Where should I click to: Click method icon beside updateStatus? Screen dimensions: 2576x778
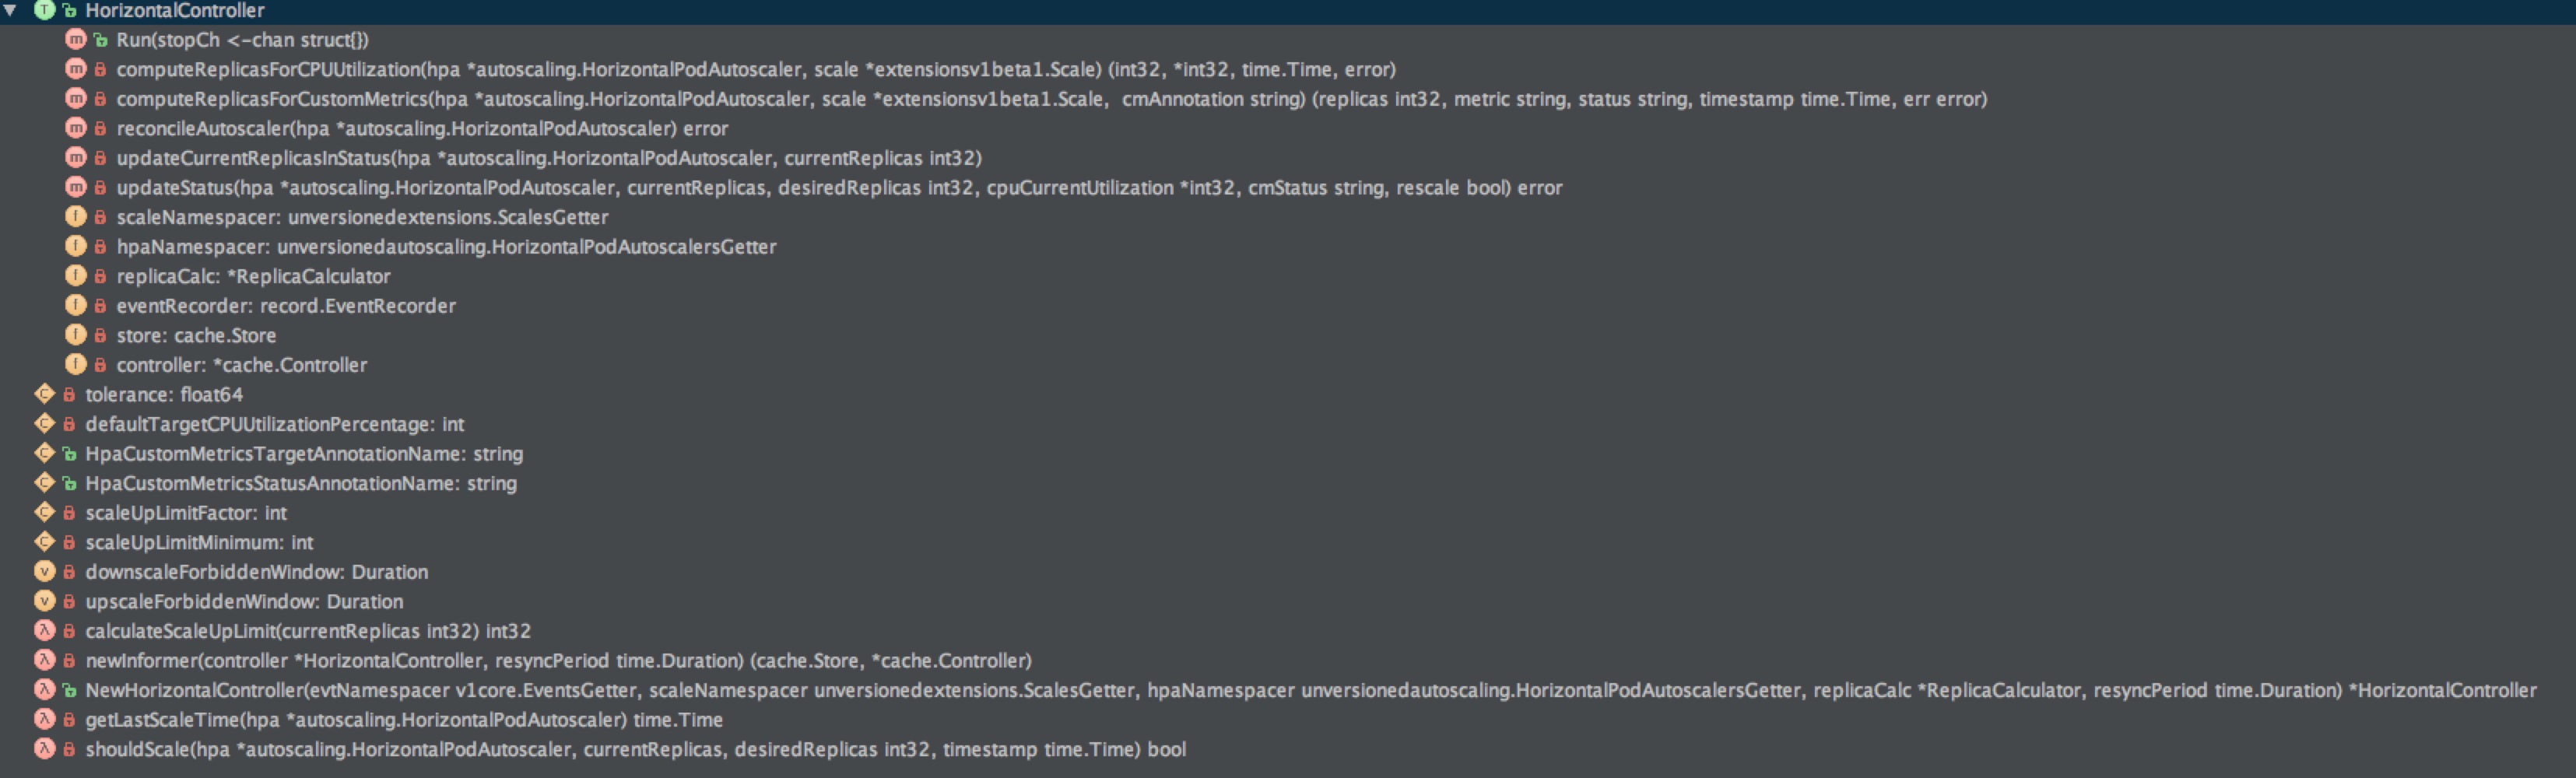76,187
